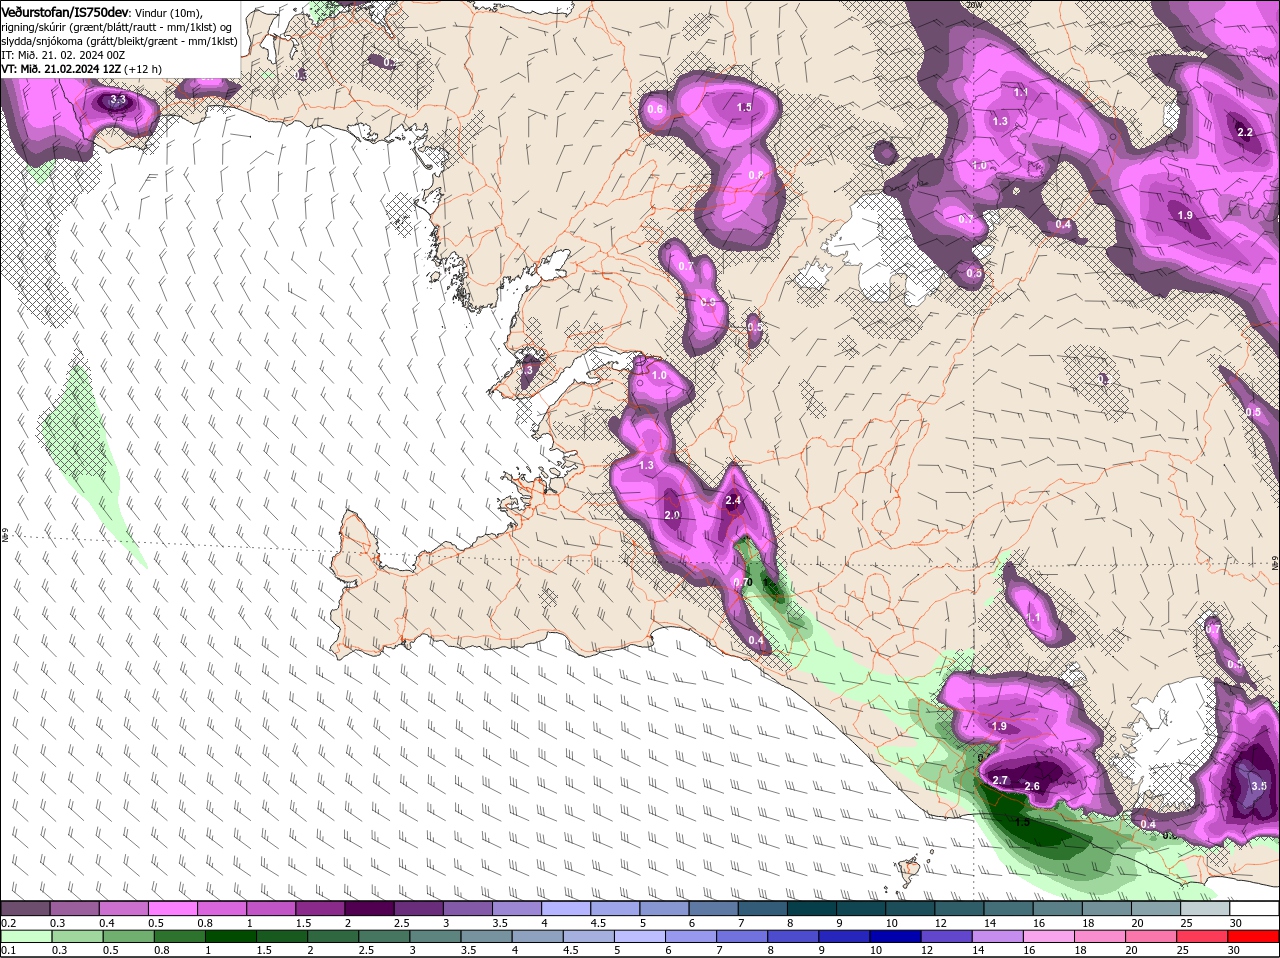Image resolution: width=1280 pixels, height=958 pixels.
Task: Select the 0.70 value label on the map
Action: click(x=743, y=582)
